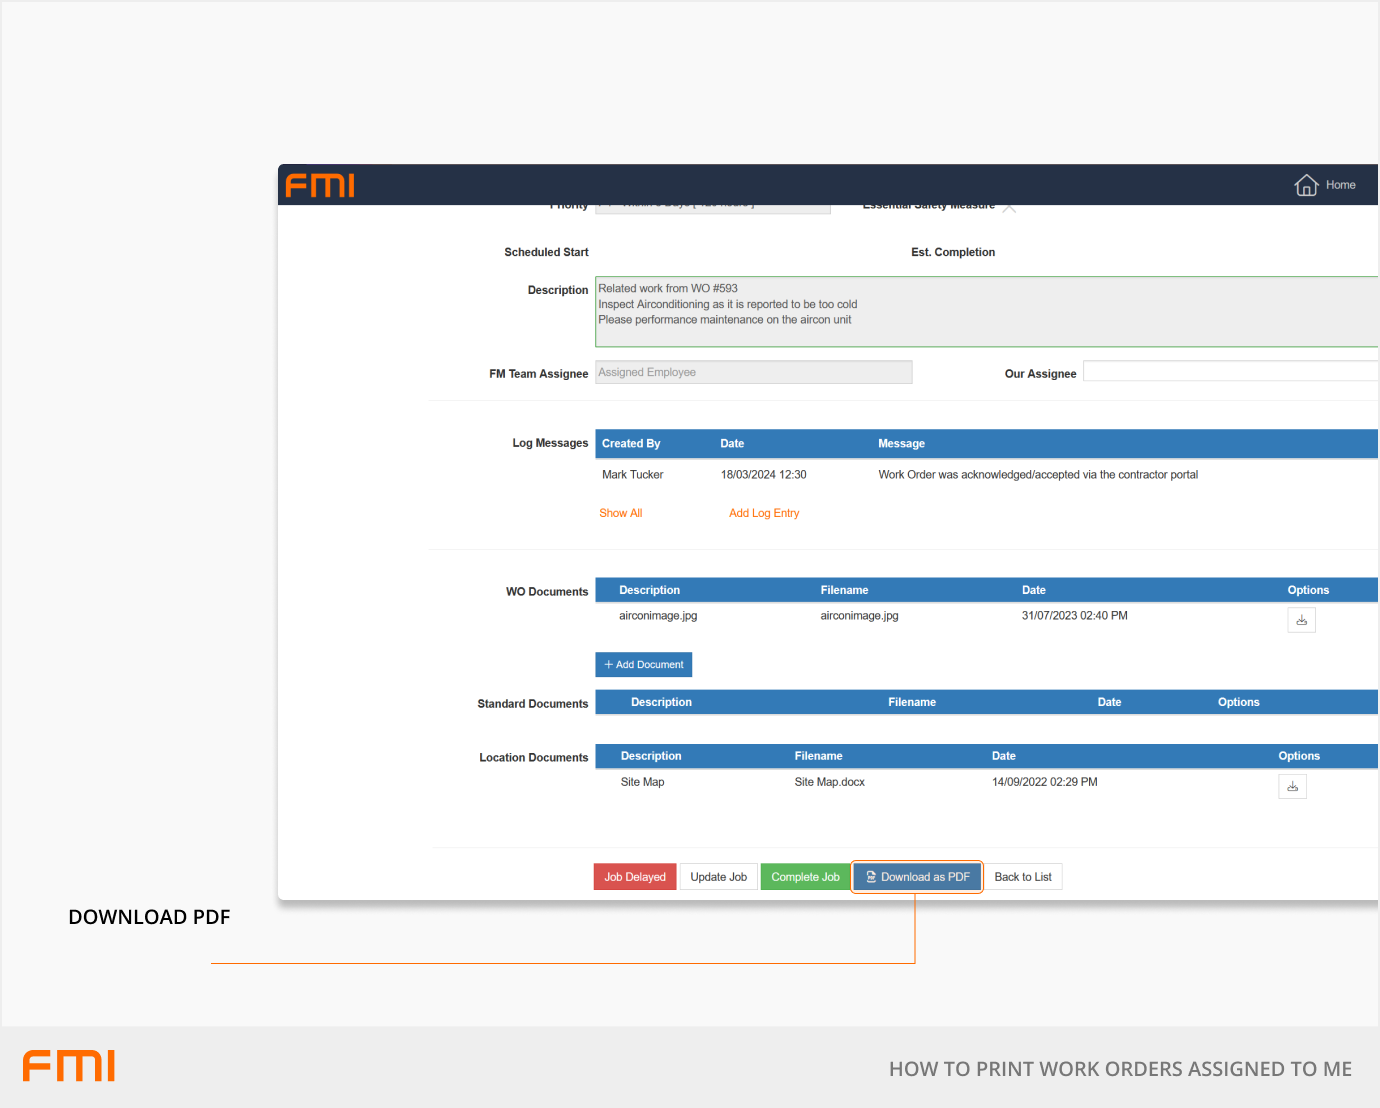Click the orange FMI logo in the footer
The width and height of the screenshot is (1380, 1108).
coord(69,1066)
